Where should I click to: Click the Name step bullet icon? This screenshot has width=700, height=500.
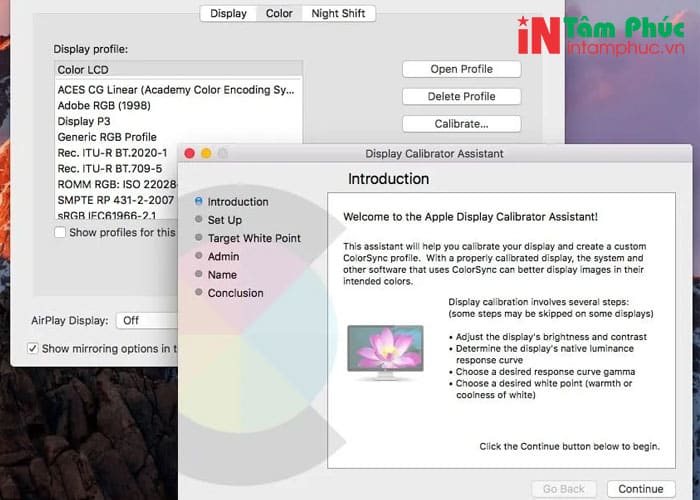[199, 274]
